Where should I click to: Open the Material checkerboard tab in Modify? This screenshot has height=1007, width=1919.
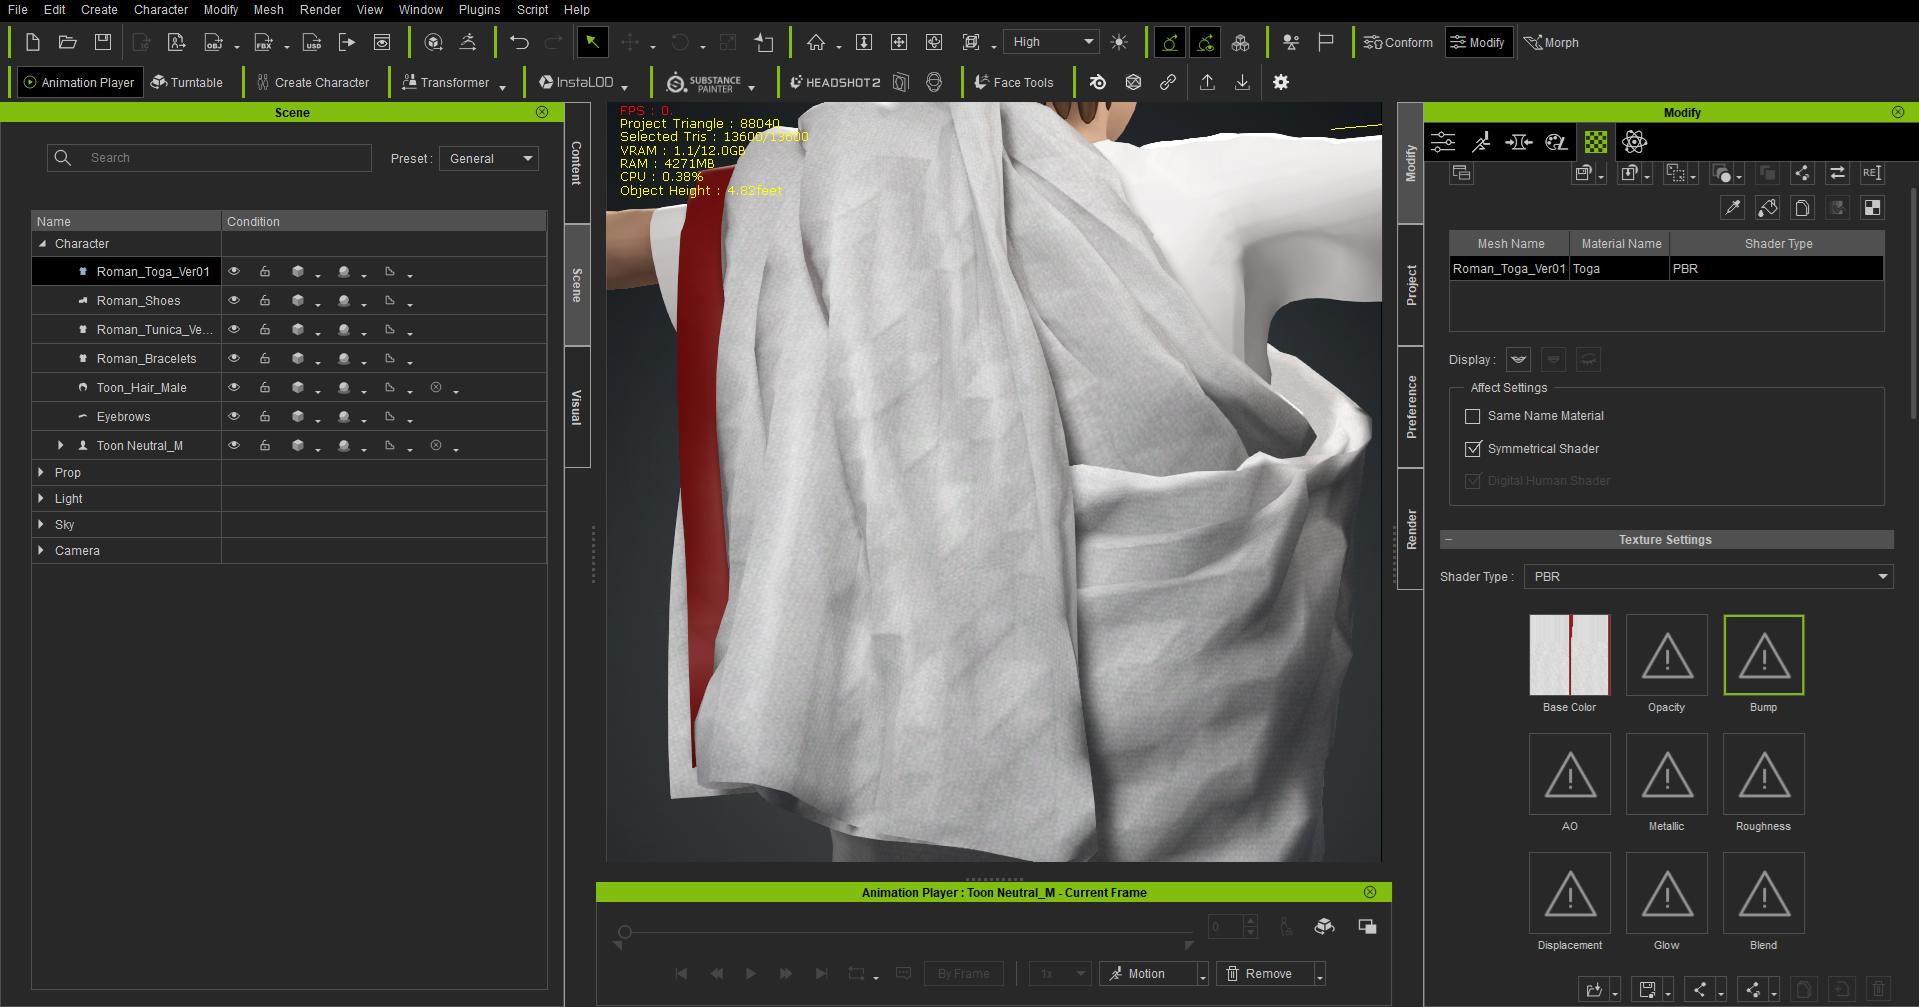coord(1596,142)
